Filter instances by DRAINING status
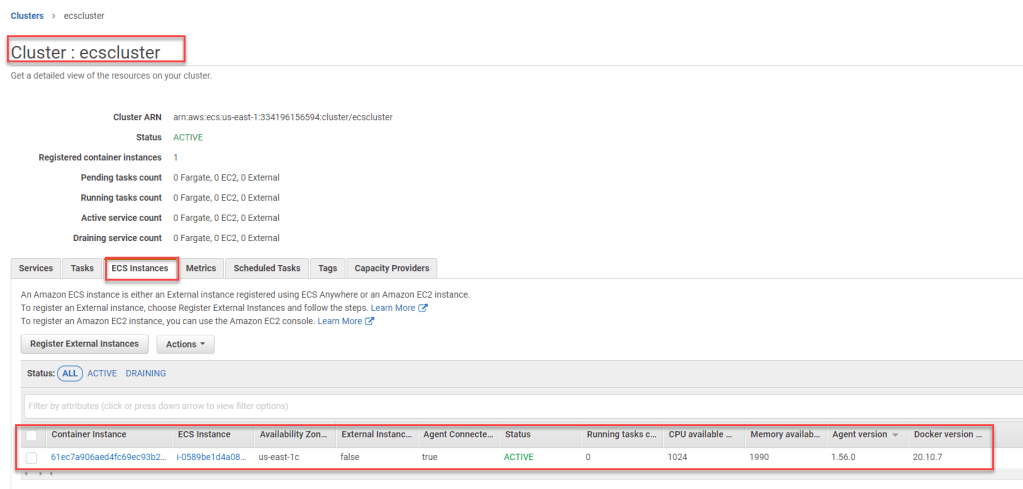Viewport: 1023px width, 489px height. coord(146,373)
